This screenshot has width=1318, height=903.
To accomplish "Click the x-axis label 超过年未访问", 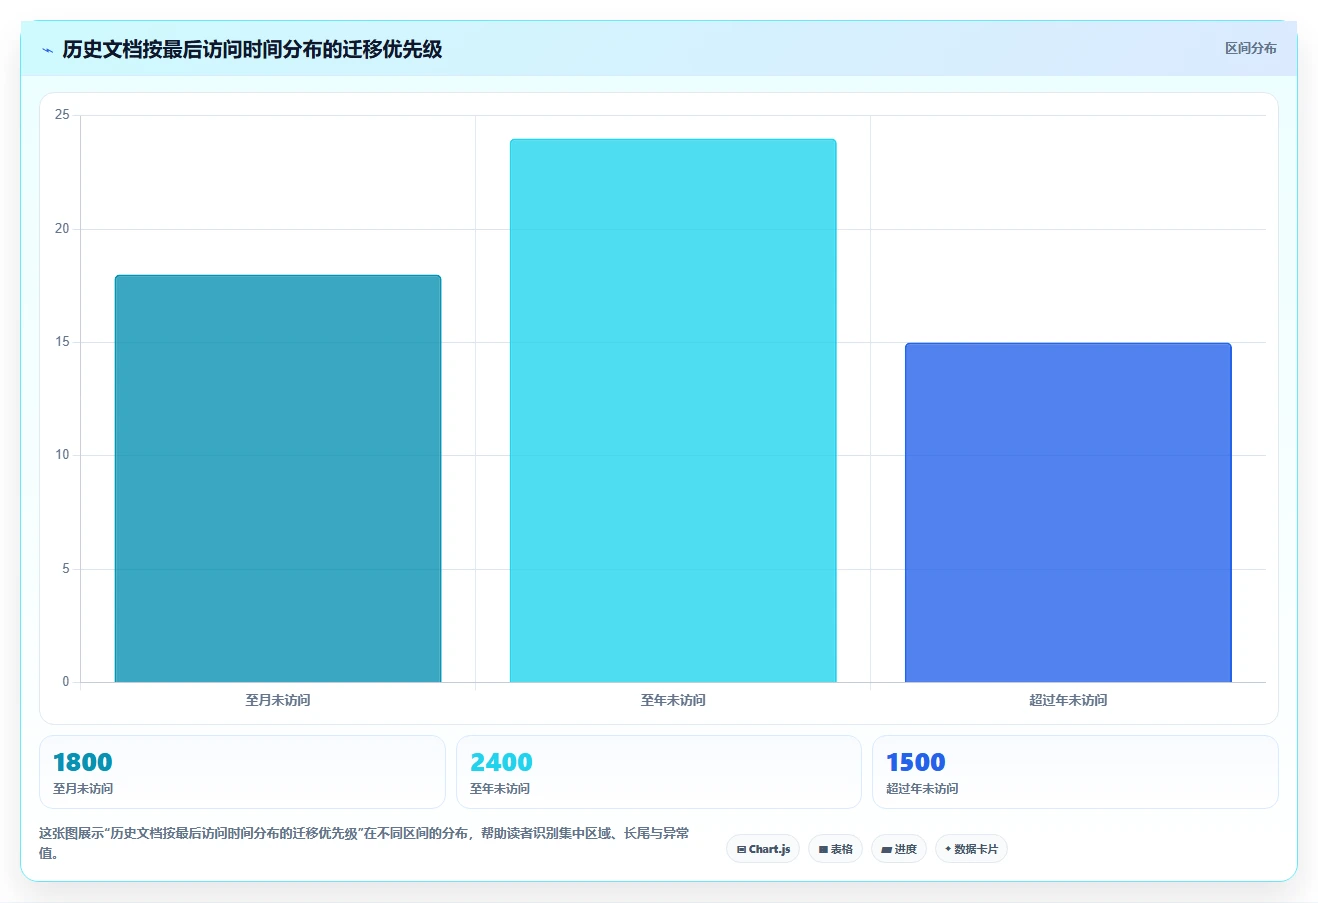I will point(1068,700).
